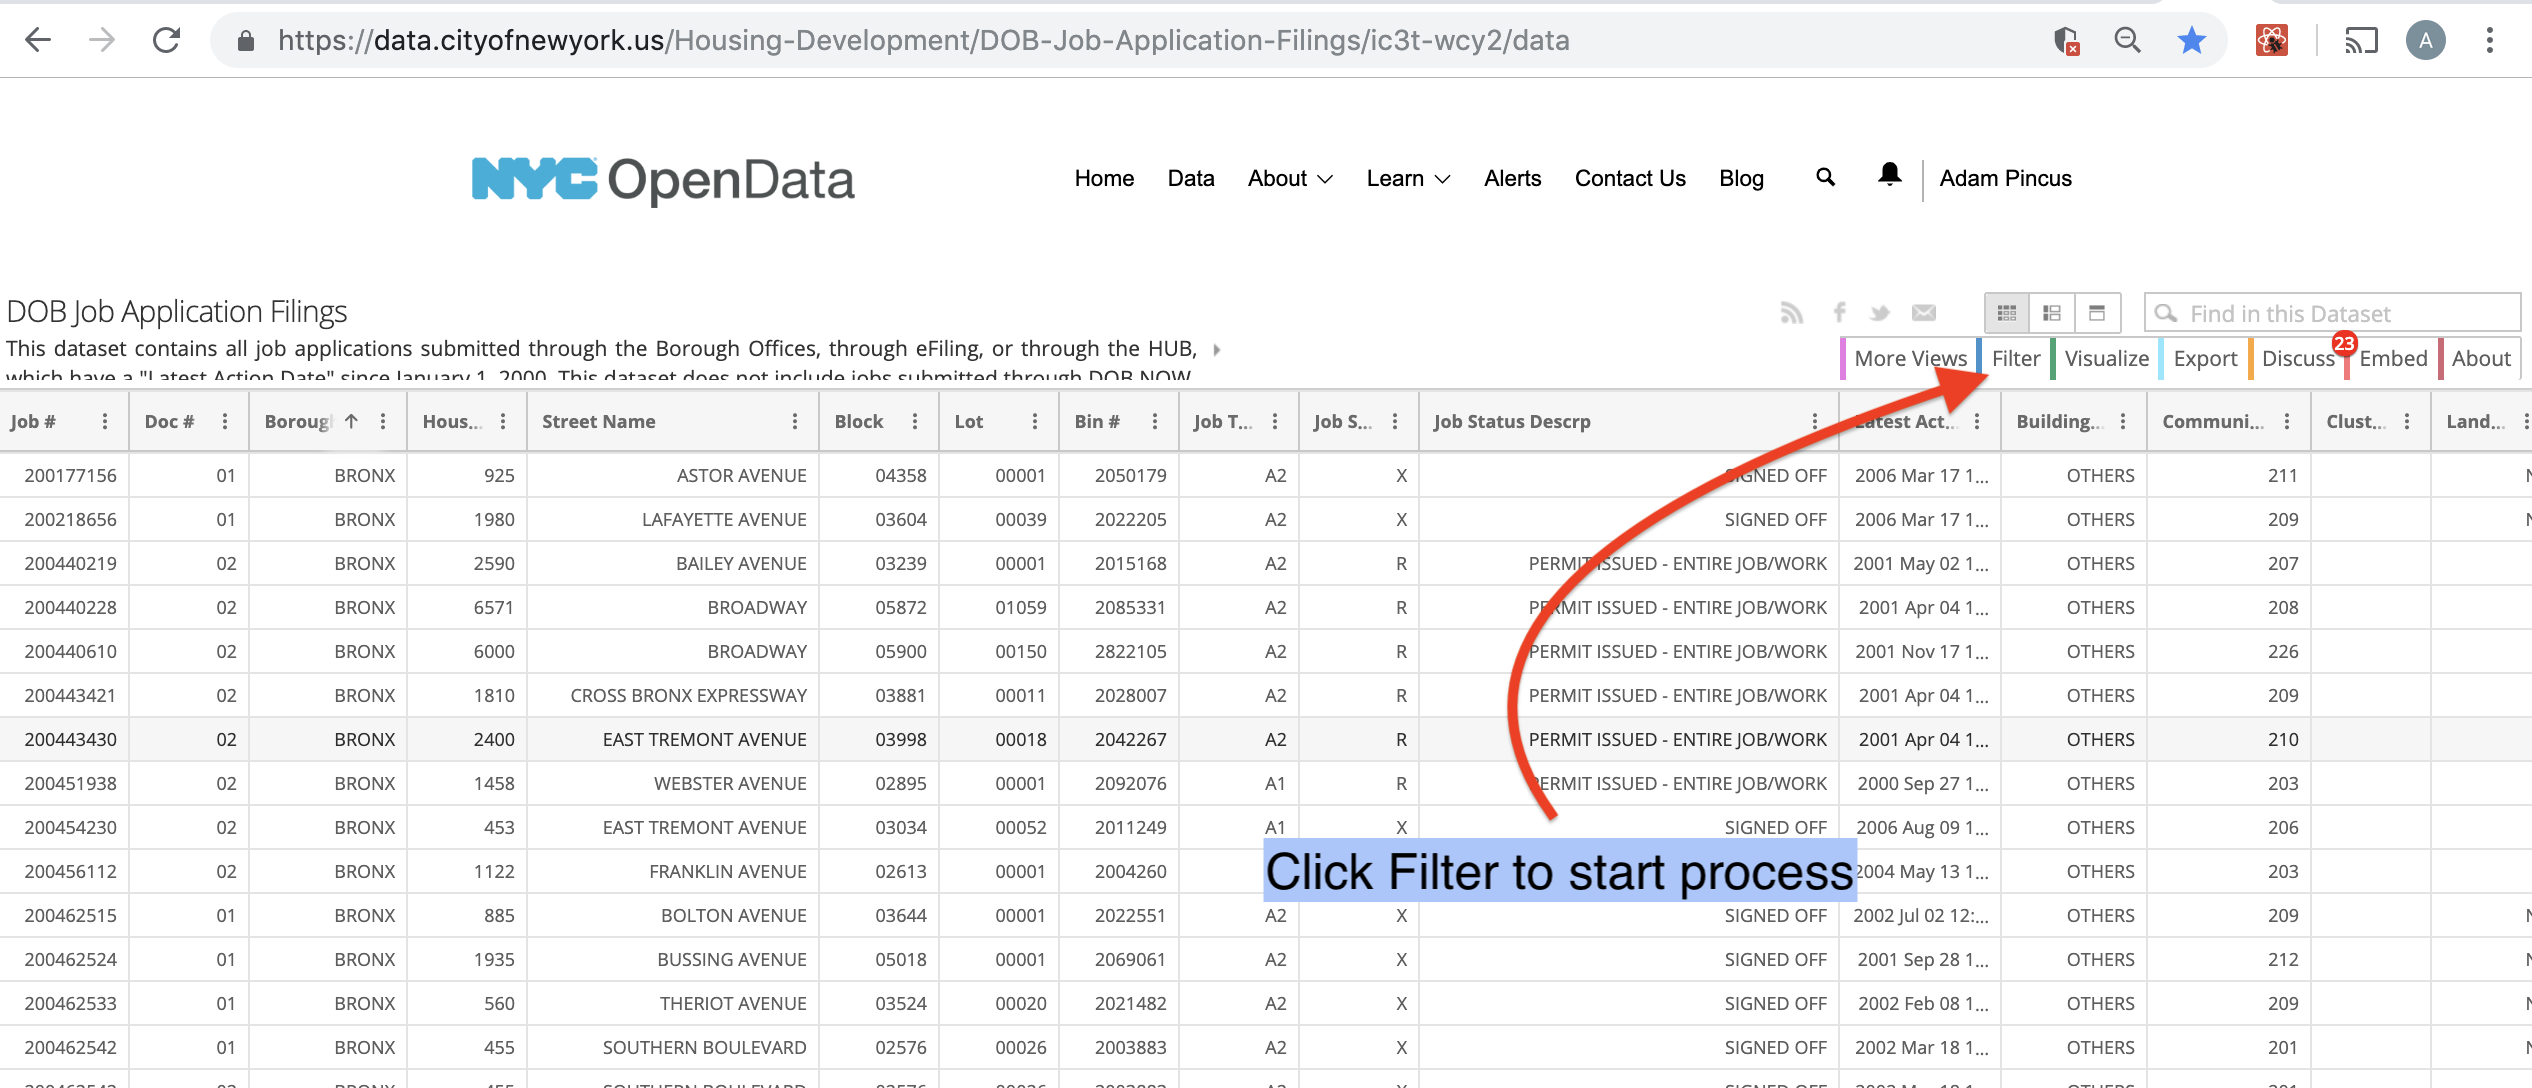
Task: Open the Visualize tab
Action: (x=2106, y=358)
